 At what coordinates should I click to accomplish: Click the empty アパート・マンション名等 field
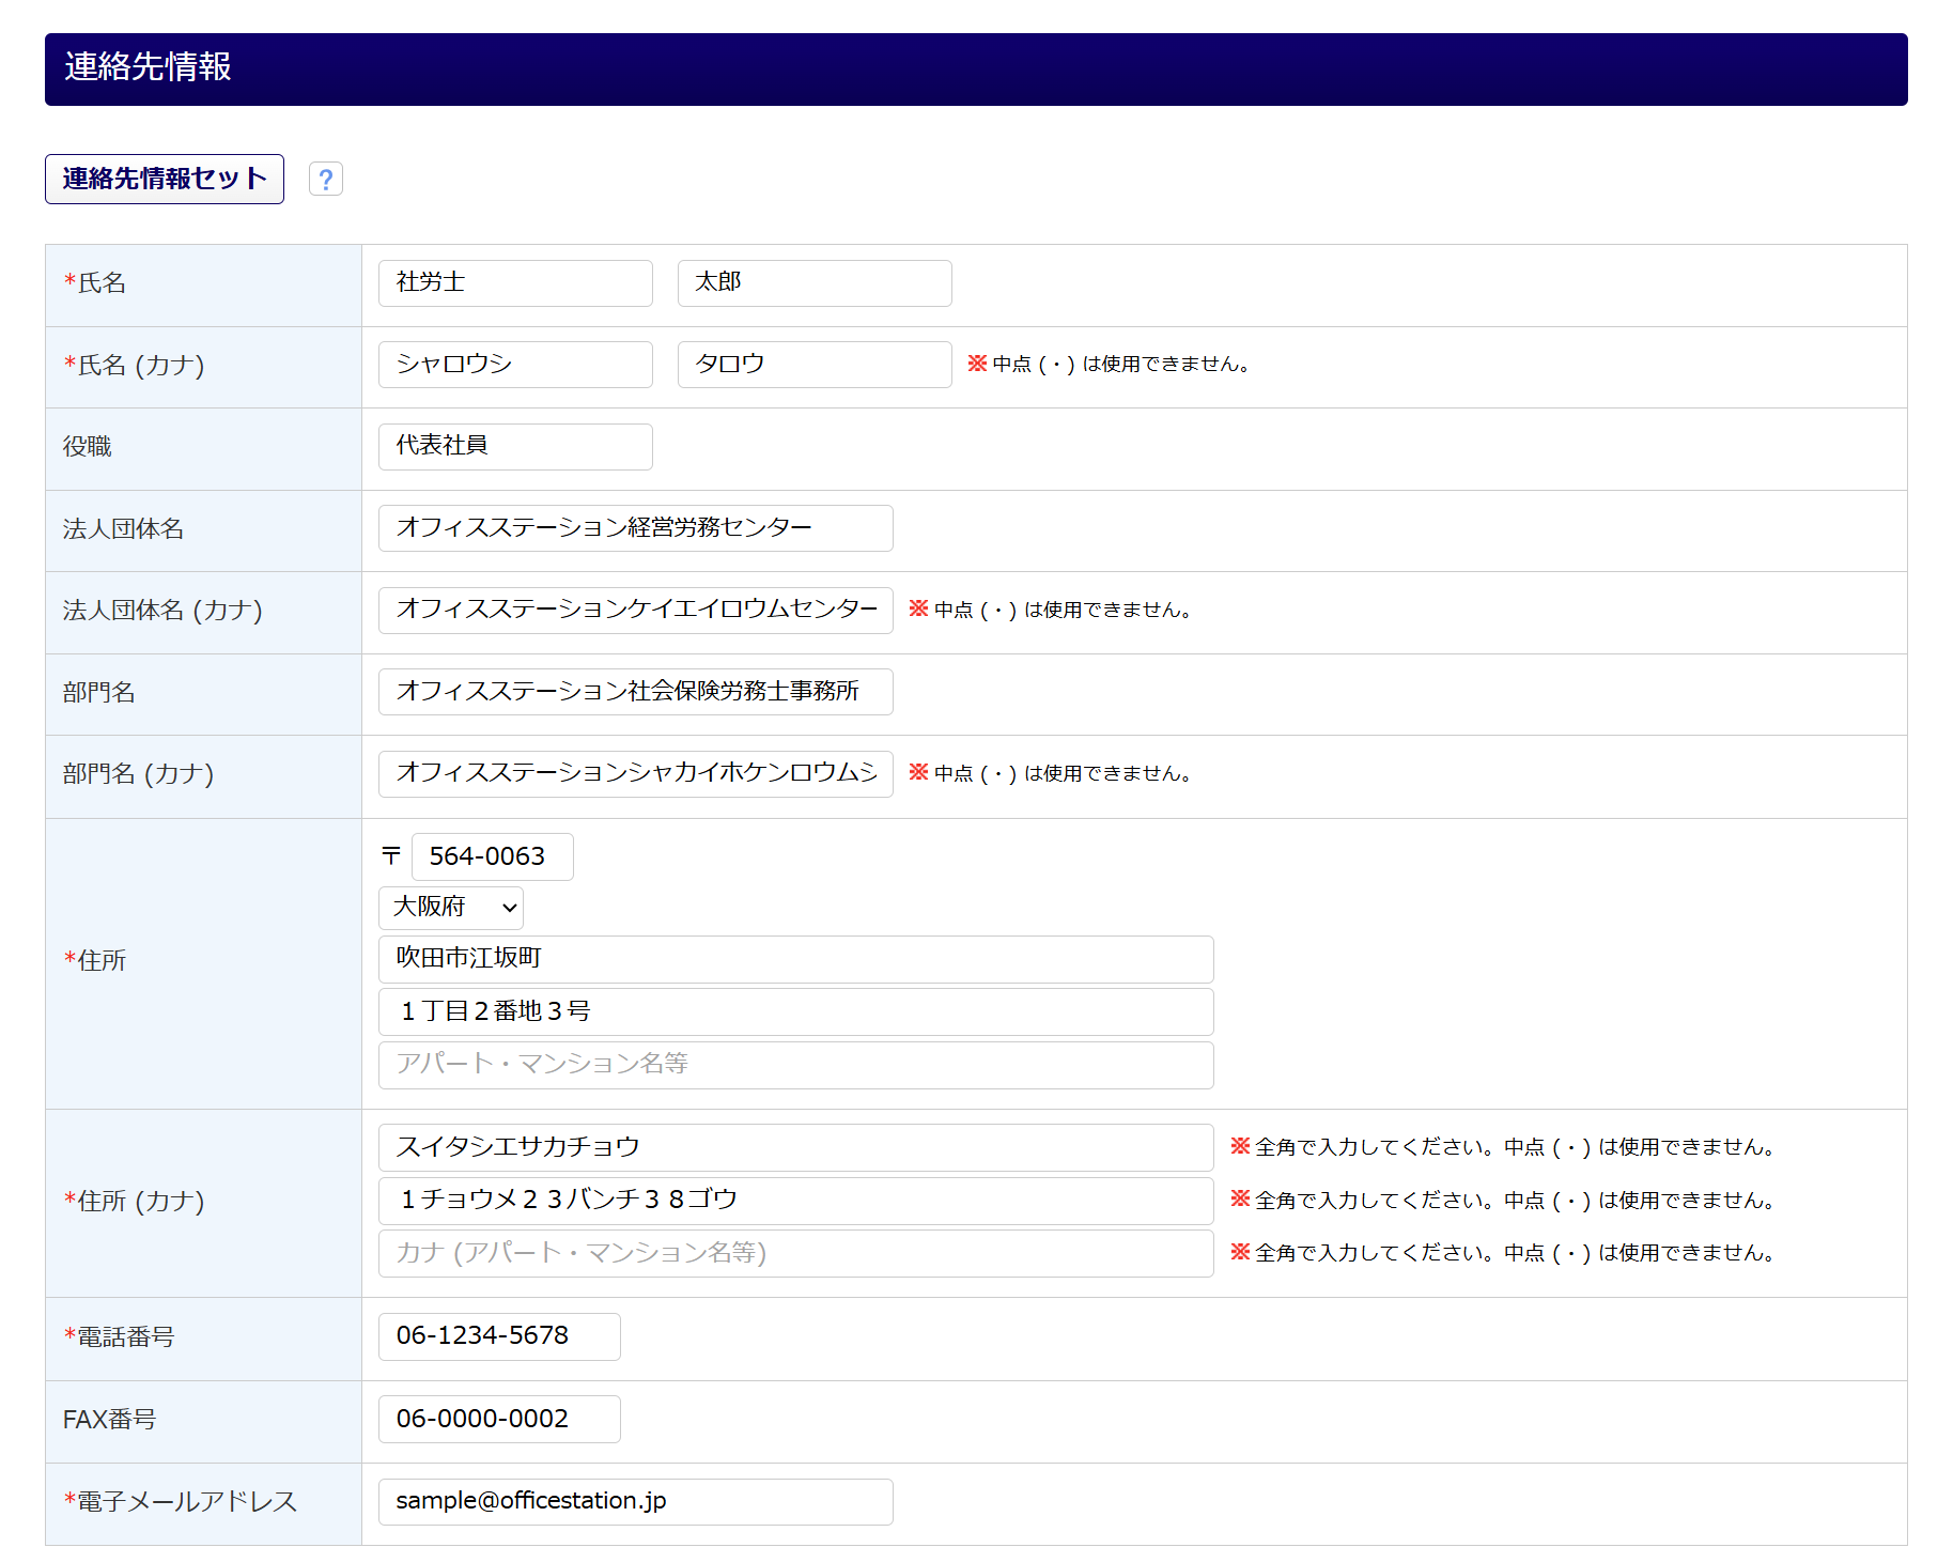(x=795, y=1064)
